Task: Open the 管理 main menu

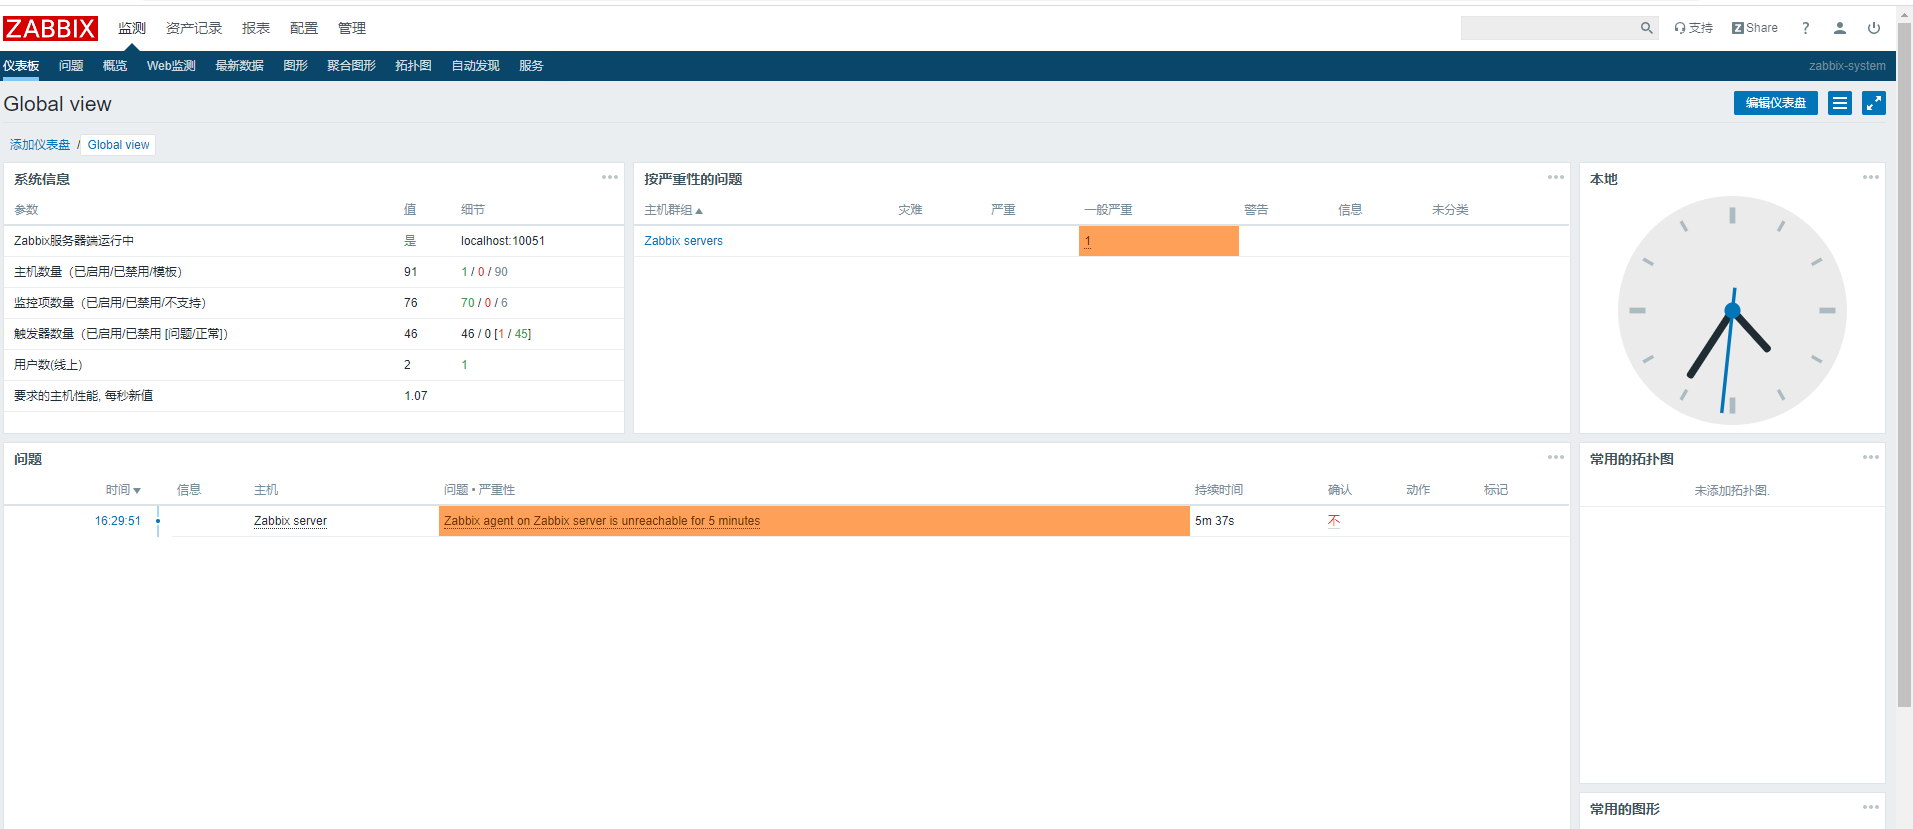Action: click(x=352, y=28)
